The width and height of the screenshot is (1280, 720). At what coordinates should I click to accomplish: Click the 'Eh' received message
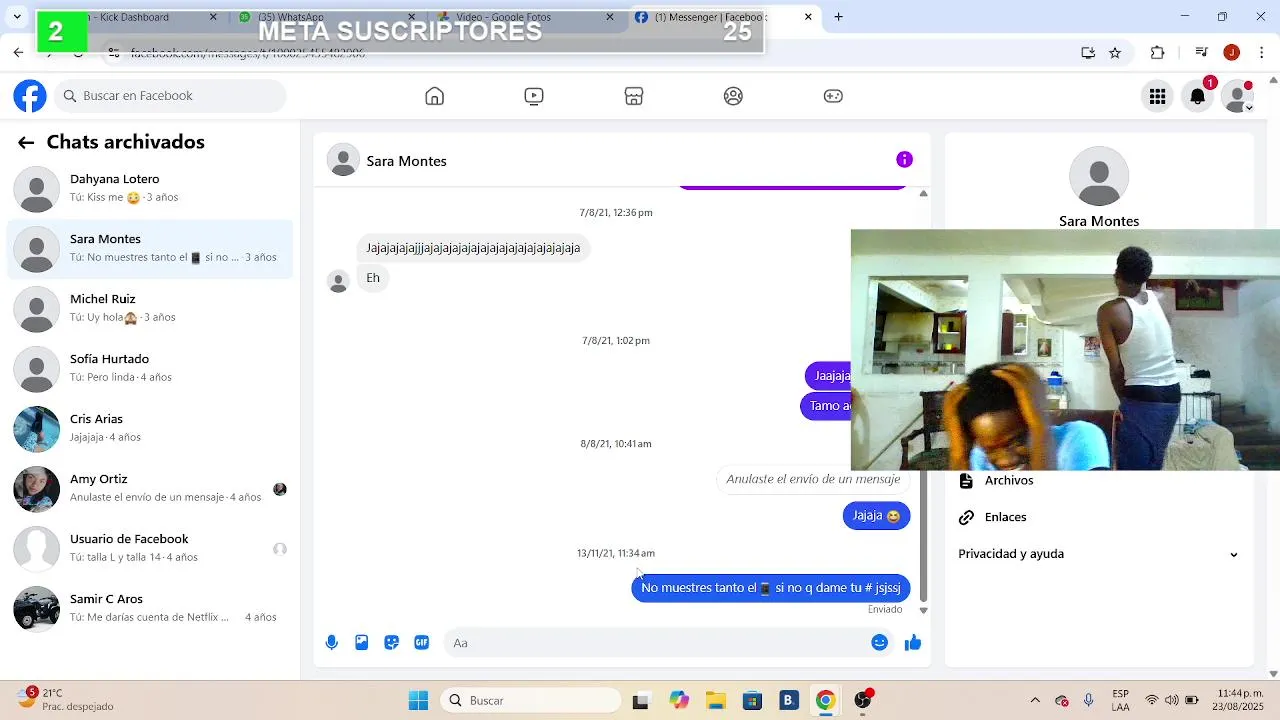tap(373, 278)
